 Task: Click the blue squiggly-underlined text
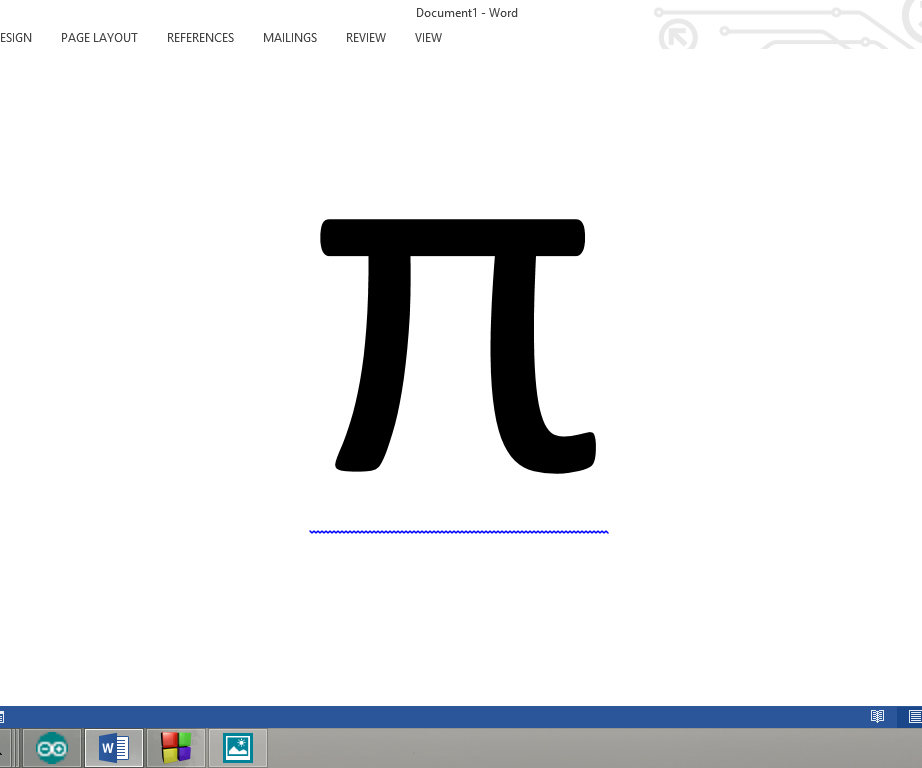point(458,530)
